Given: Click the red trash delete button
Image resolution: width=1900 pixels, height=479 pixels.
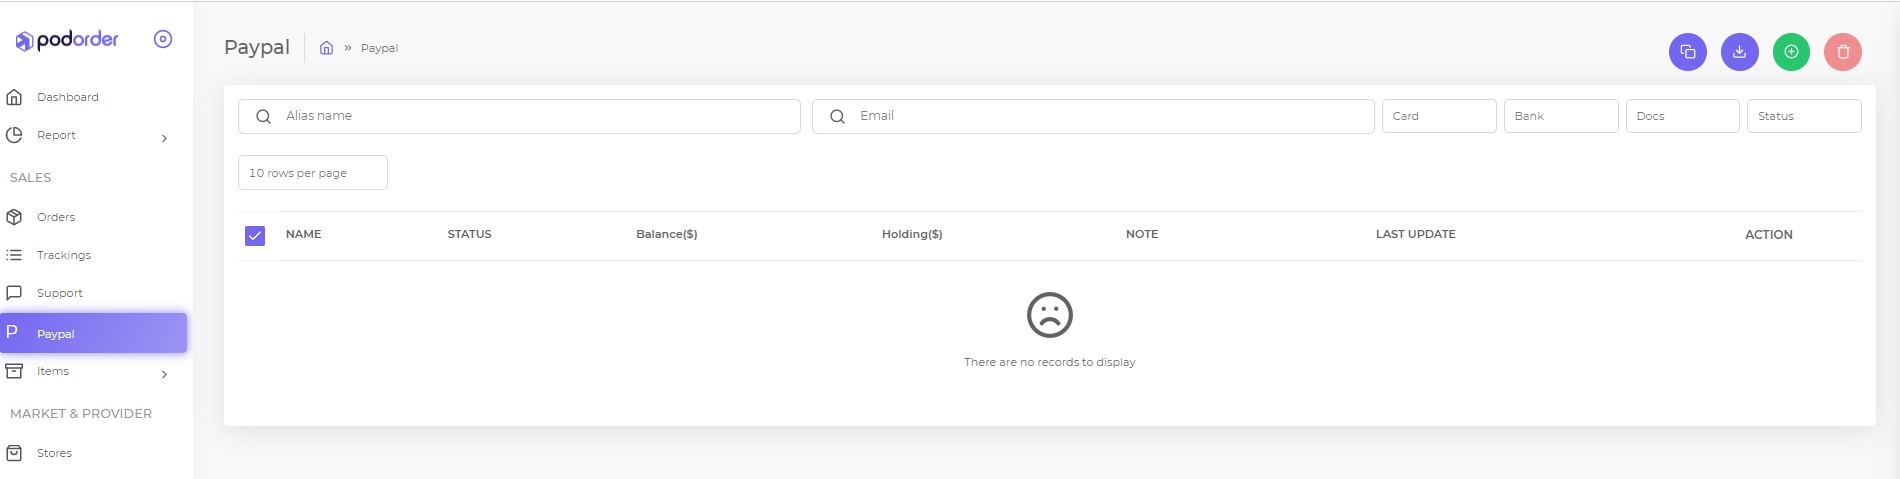Looking at the screenshot, I should click(x=1843, y=52).
